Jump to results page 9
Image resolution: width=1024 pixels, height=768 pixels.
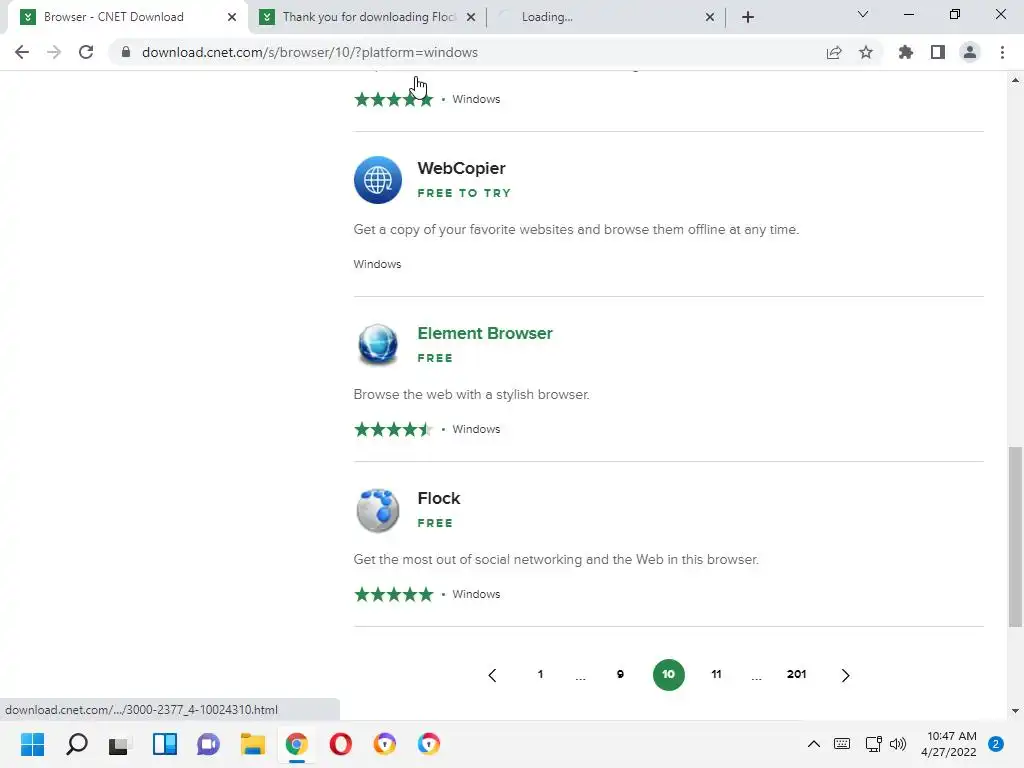[620, 674]
